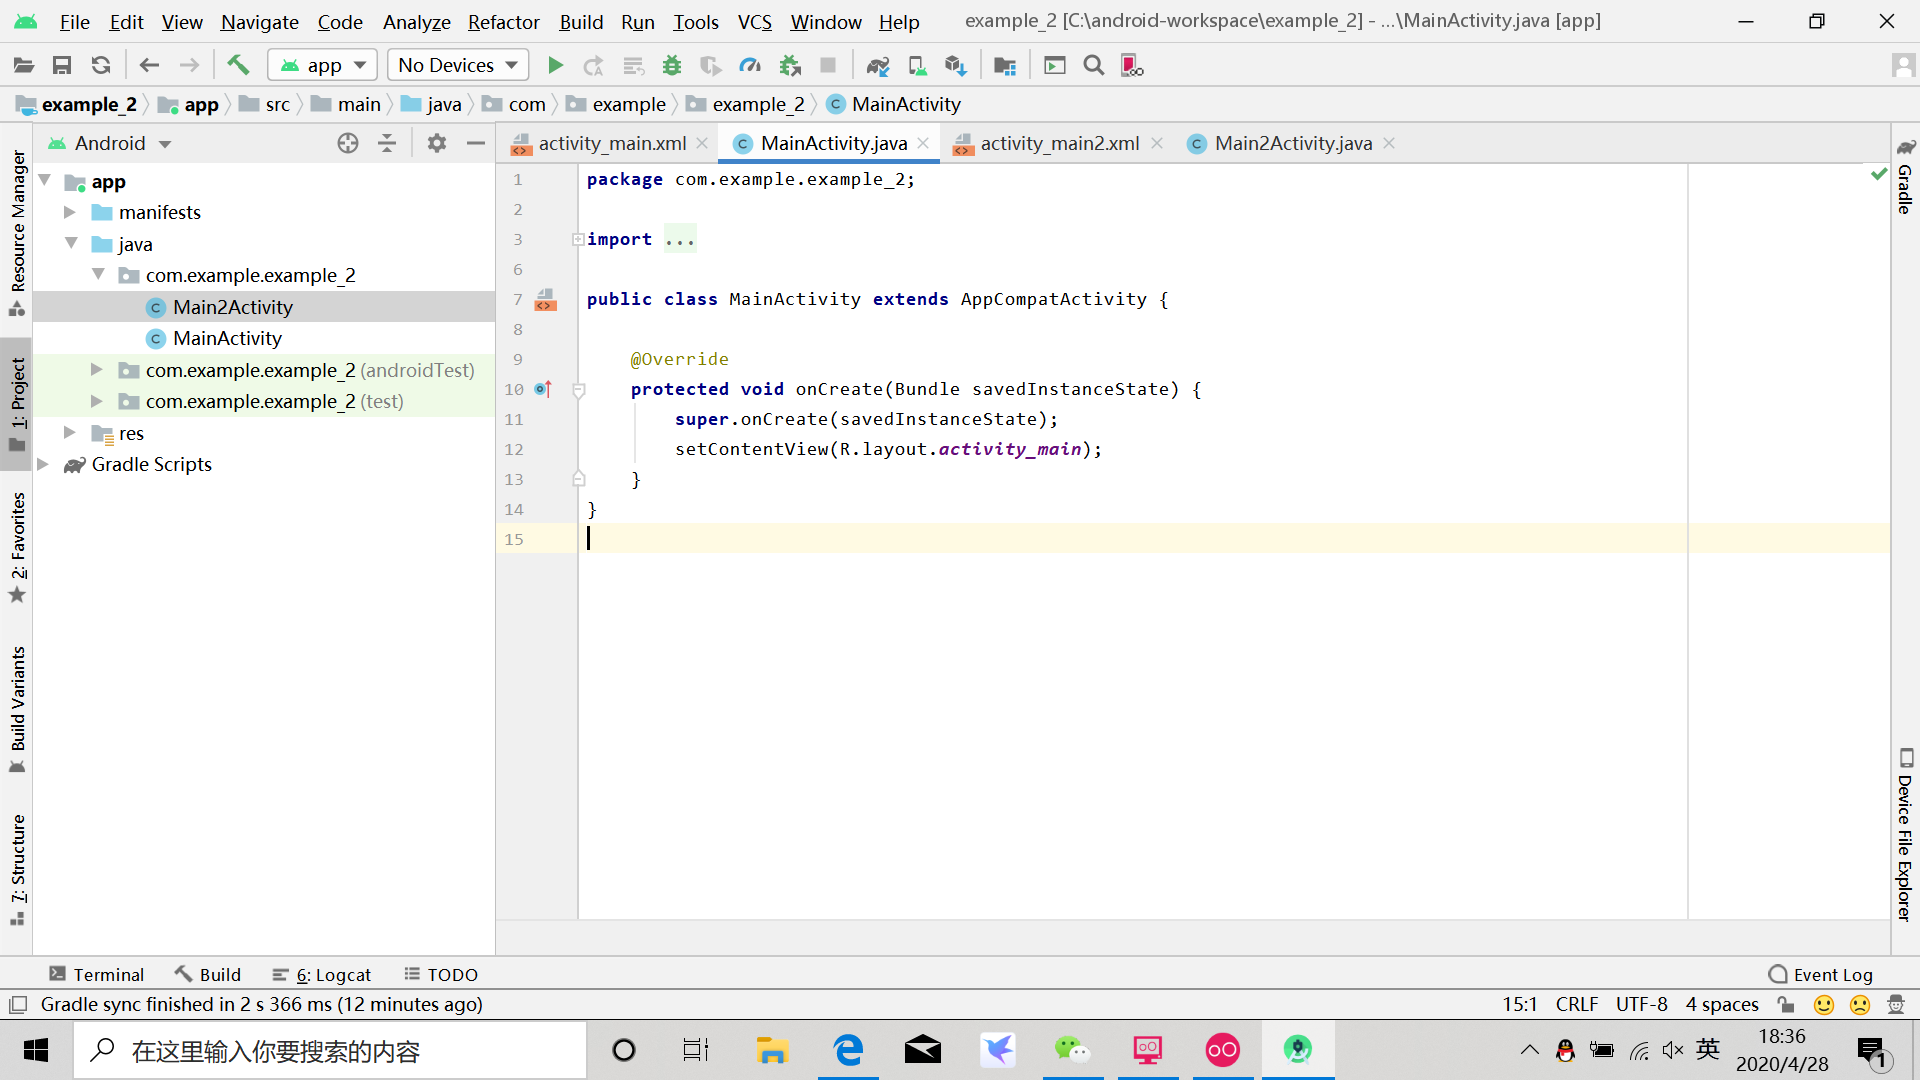The image size is (1920, 1080).
Task: Open the No Devices target dropdown
Action: coord(457,64)
